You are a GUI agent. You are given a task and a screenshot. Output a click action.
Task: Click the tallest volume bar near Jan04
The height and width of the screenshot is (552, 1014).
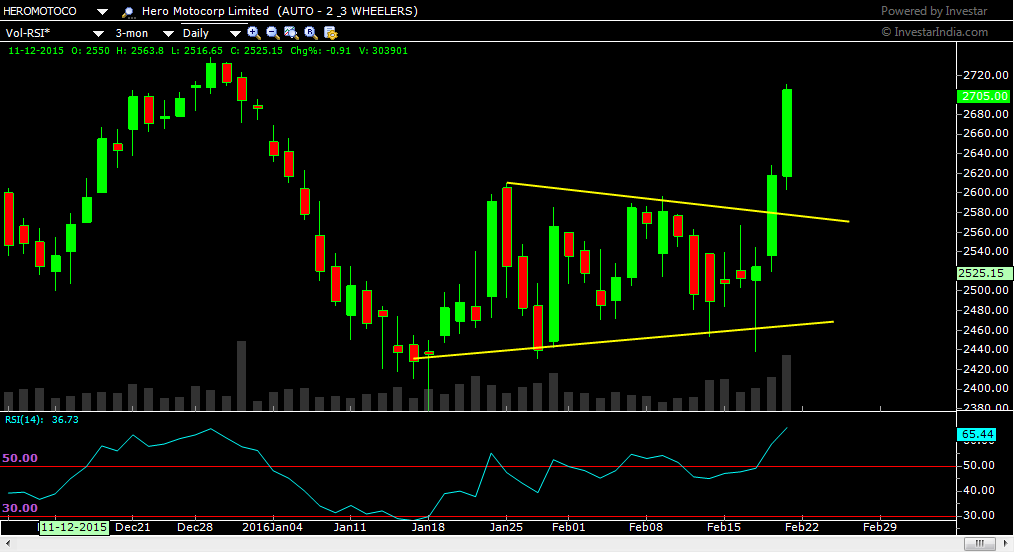coord(241,376)
